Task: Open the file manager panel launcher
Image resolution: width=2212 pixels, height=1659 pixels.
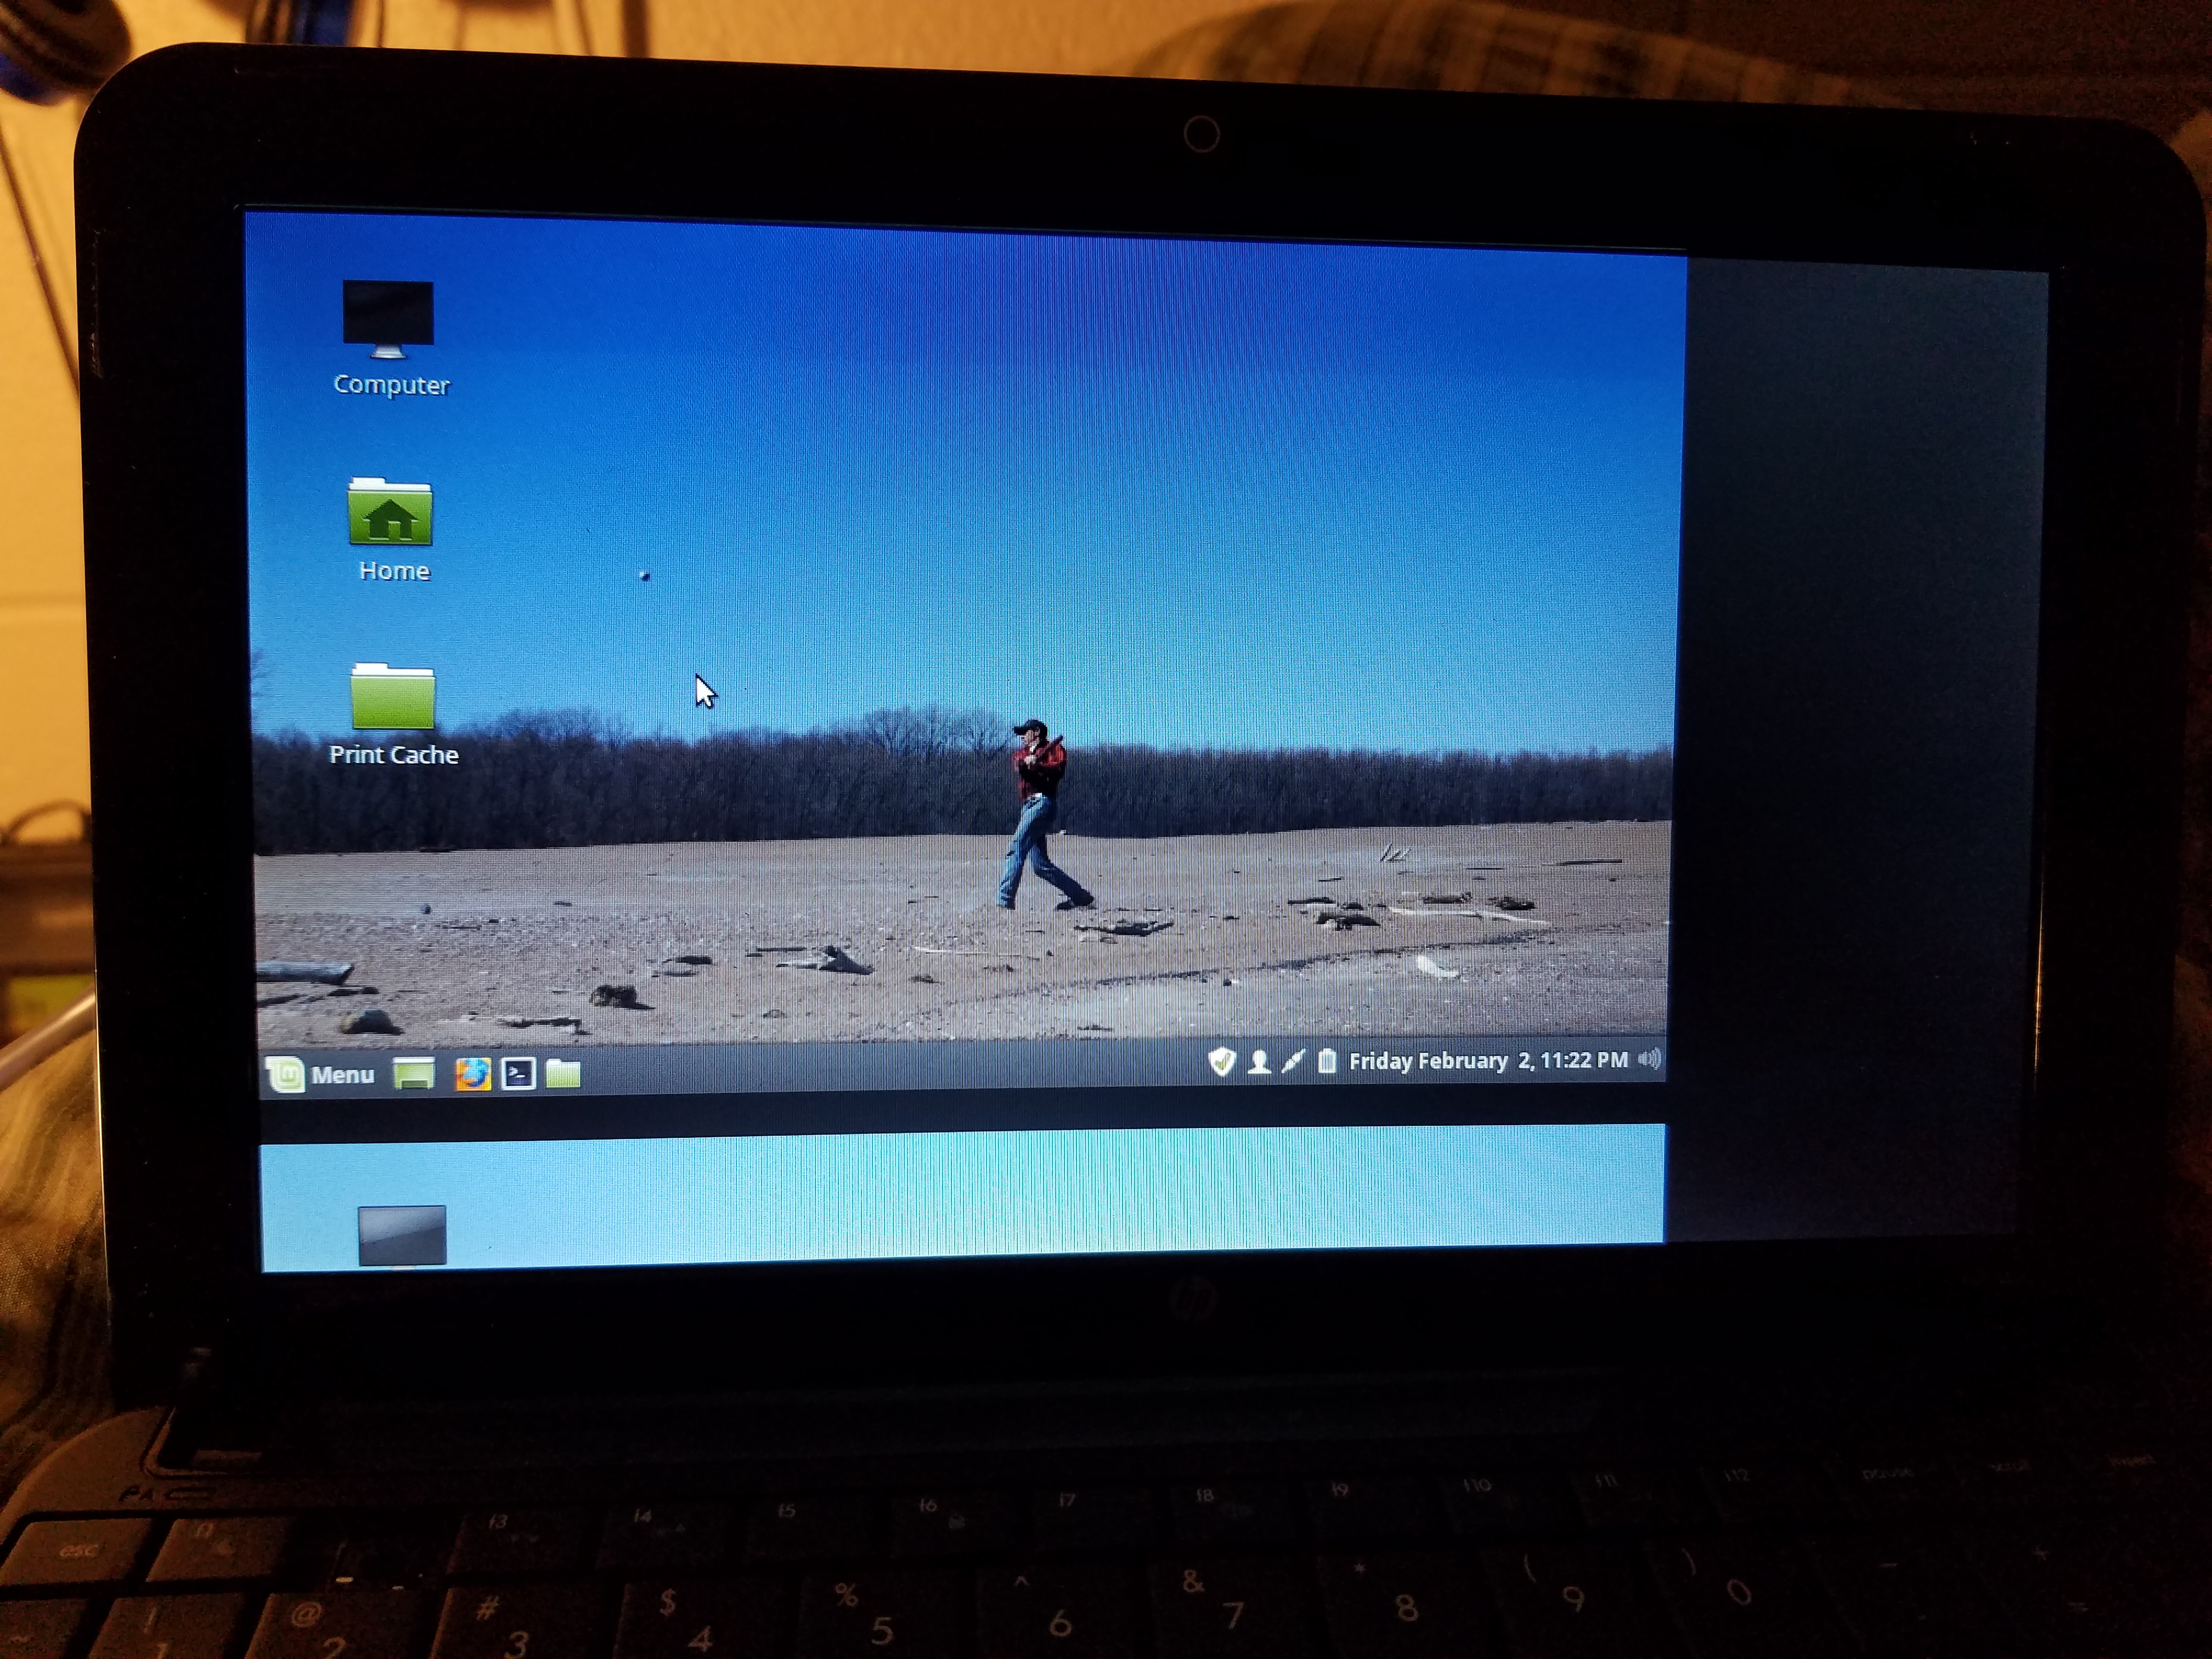Action: tap(563, 1074)
